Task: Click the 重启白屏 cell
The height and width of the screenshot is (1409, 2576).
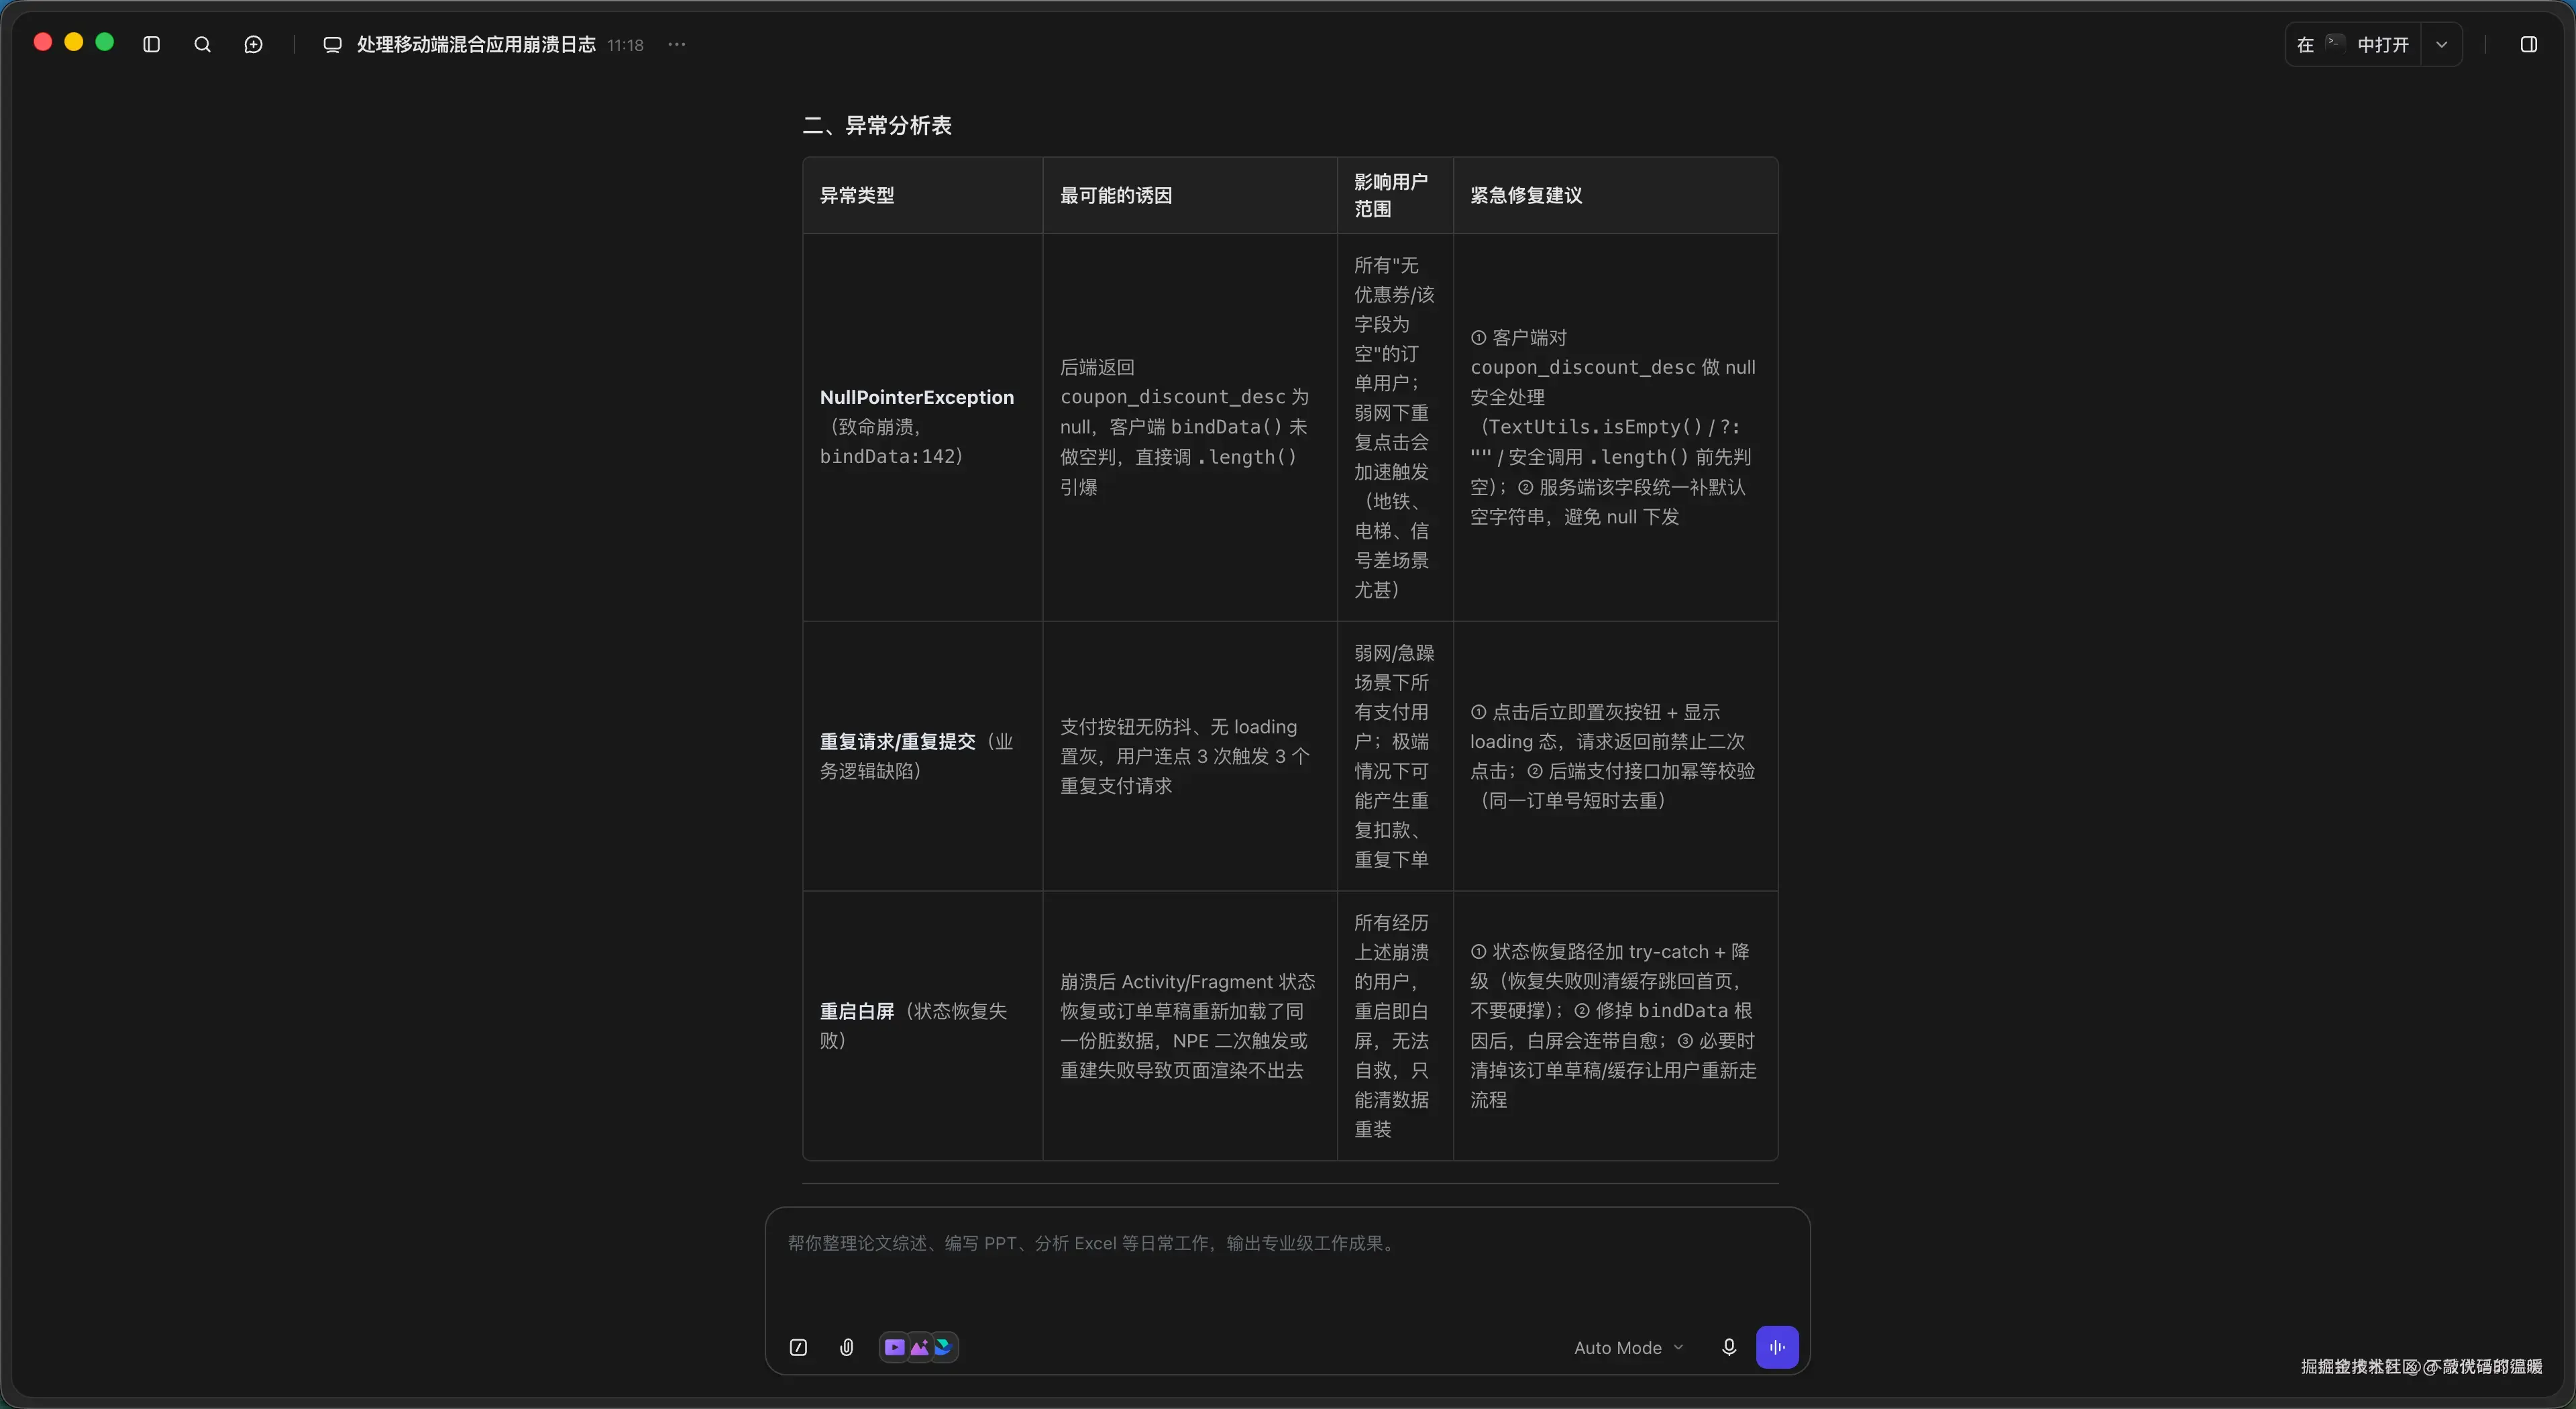Action: click(922, 1025)
